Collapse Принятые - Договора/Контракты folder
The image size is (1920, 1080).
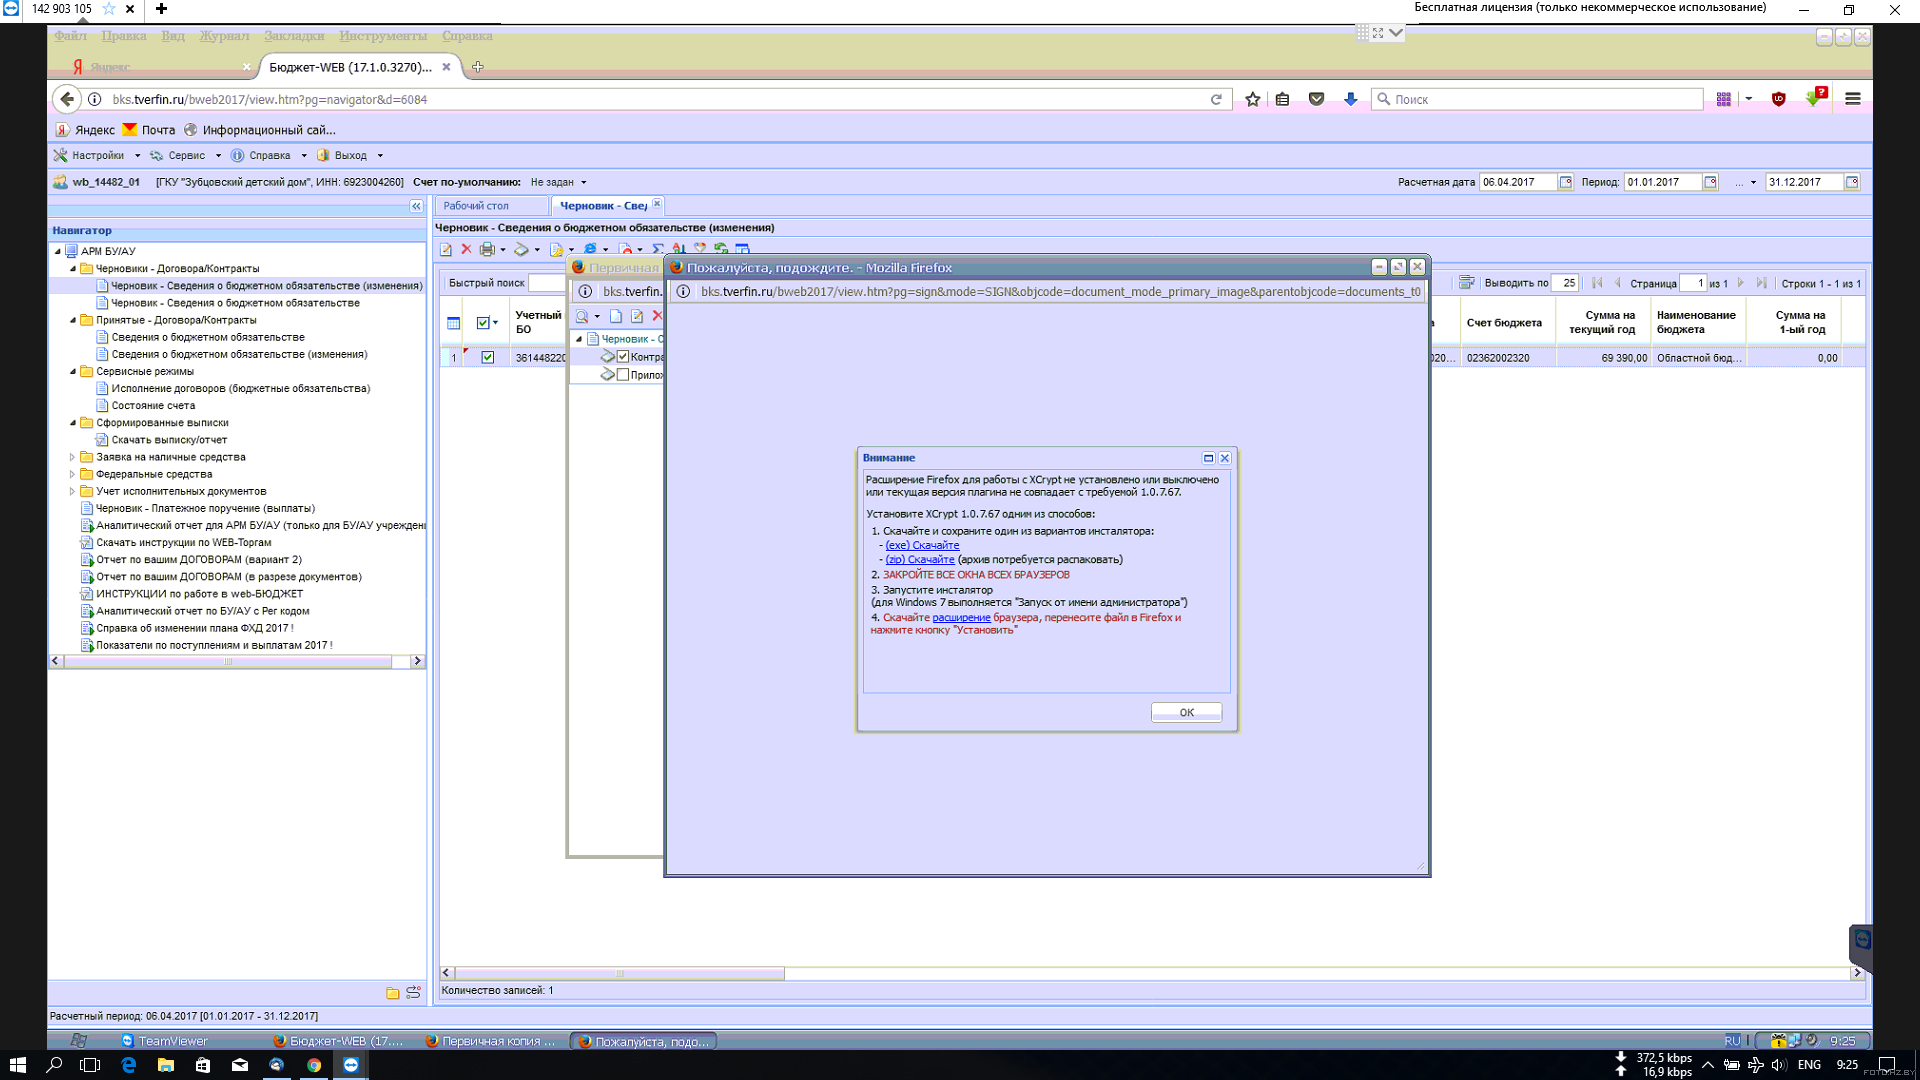[x=72, y=320]
